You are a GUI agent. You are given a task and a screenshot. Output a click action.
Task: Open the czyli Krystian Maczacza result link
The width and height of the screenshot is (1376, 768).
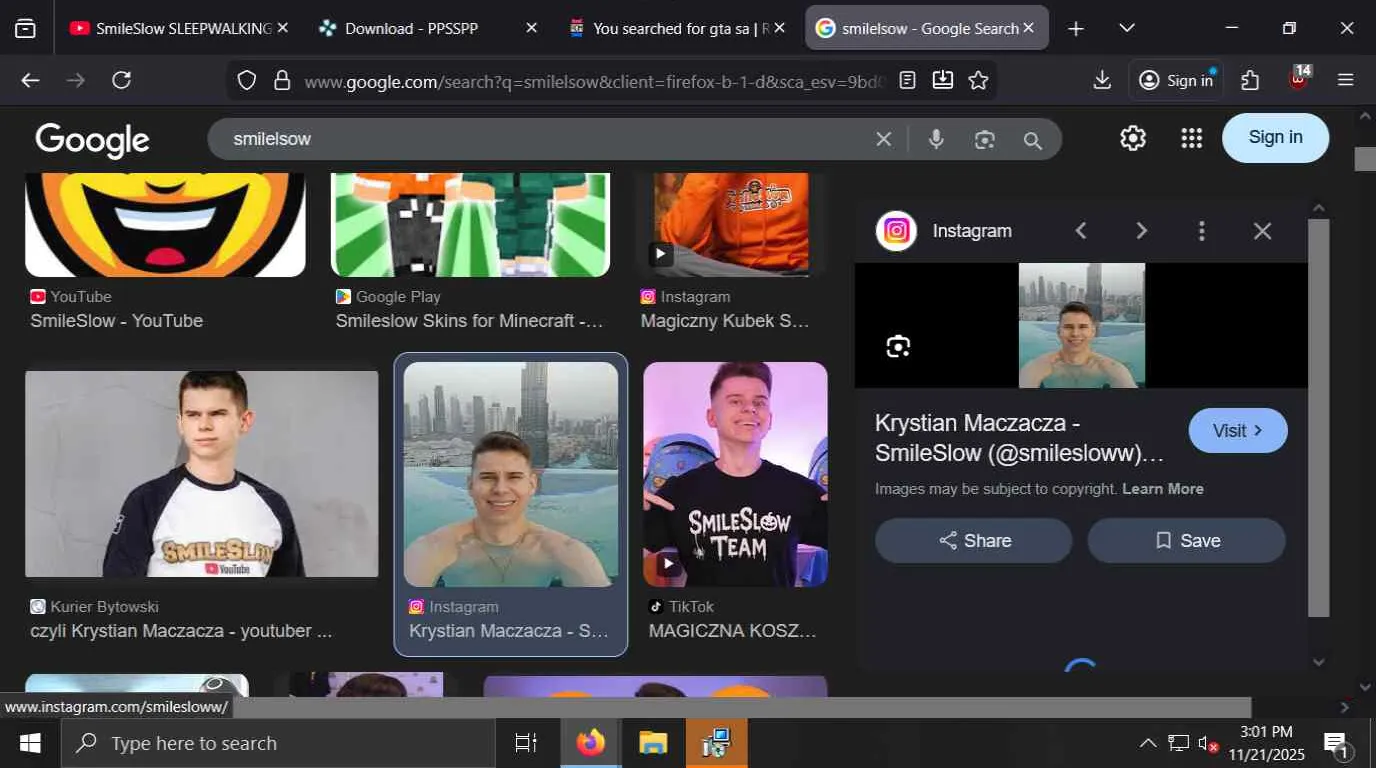pyautogui.click(x=181, y=631)
